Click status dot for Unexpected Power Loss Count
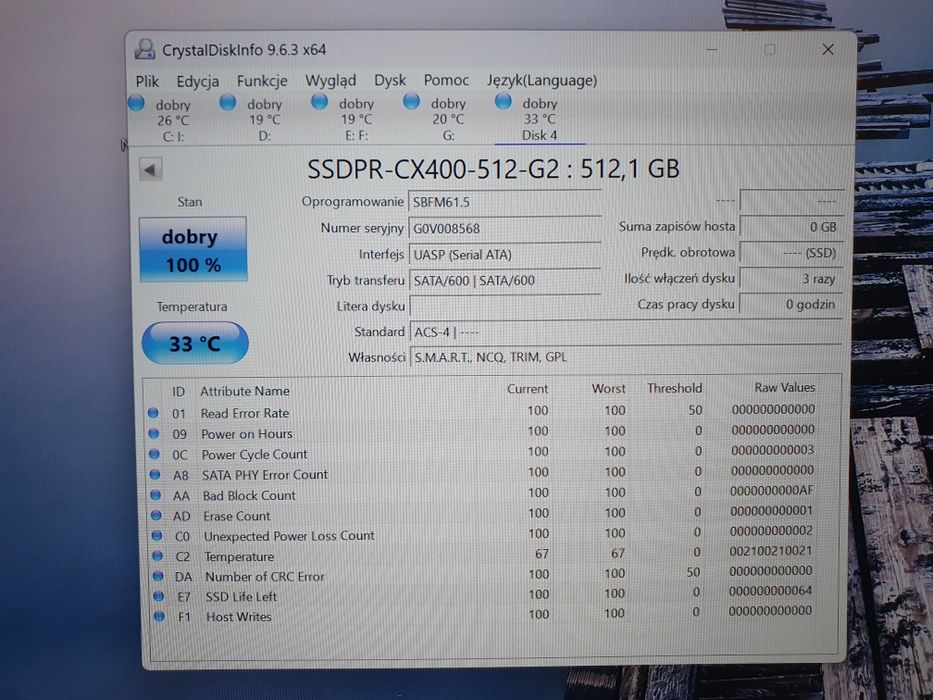Screen dimensions: 933x700 (156, 535)
